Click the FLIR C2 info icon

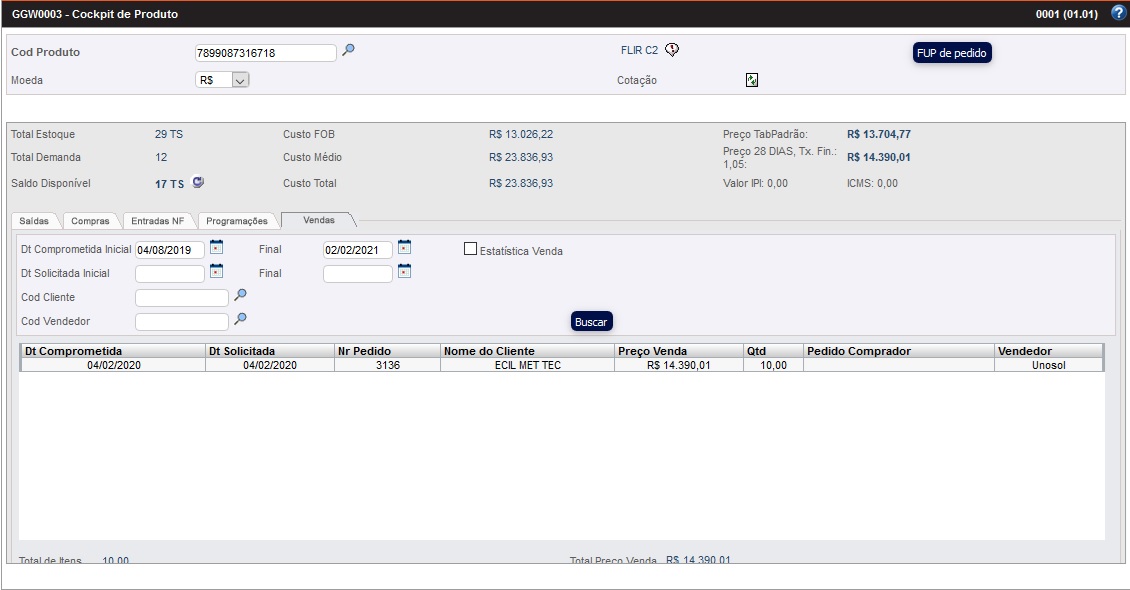(x=672, y=50)
